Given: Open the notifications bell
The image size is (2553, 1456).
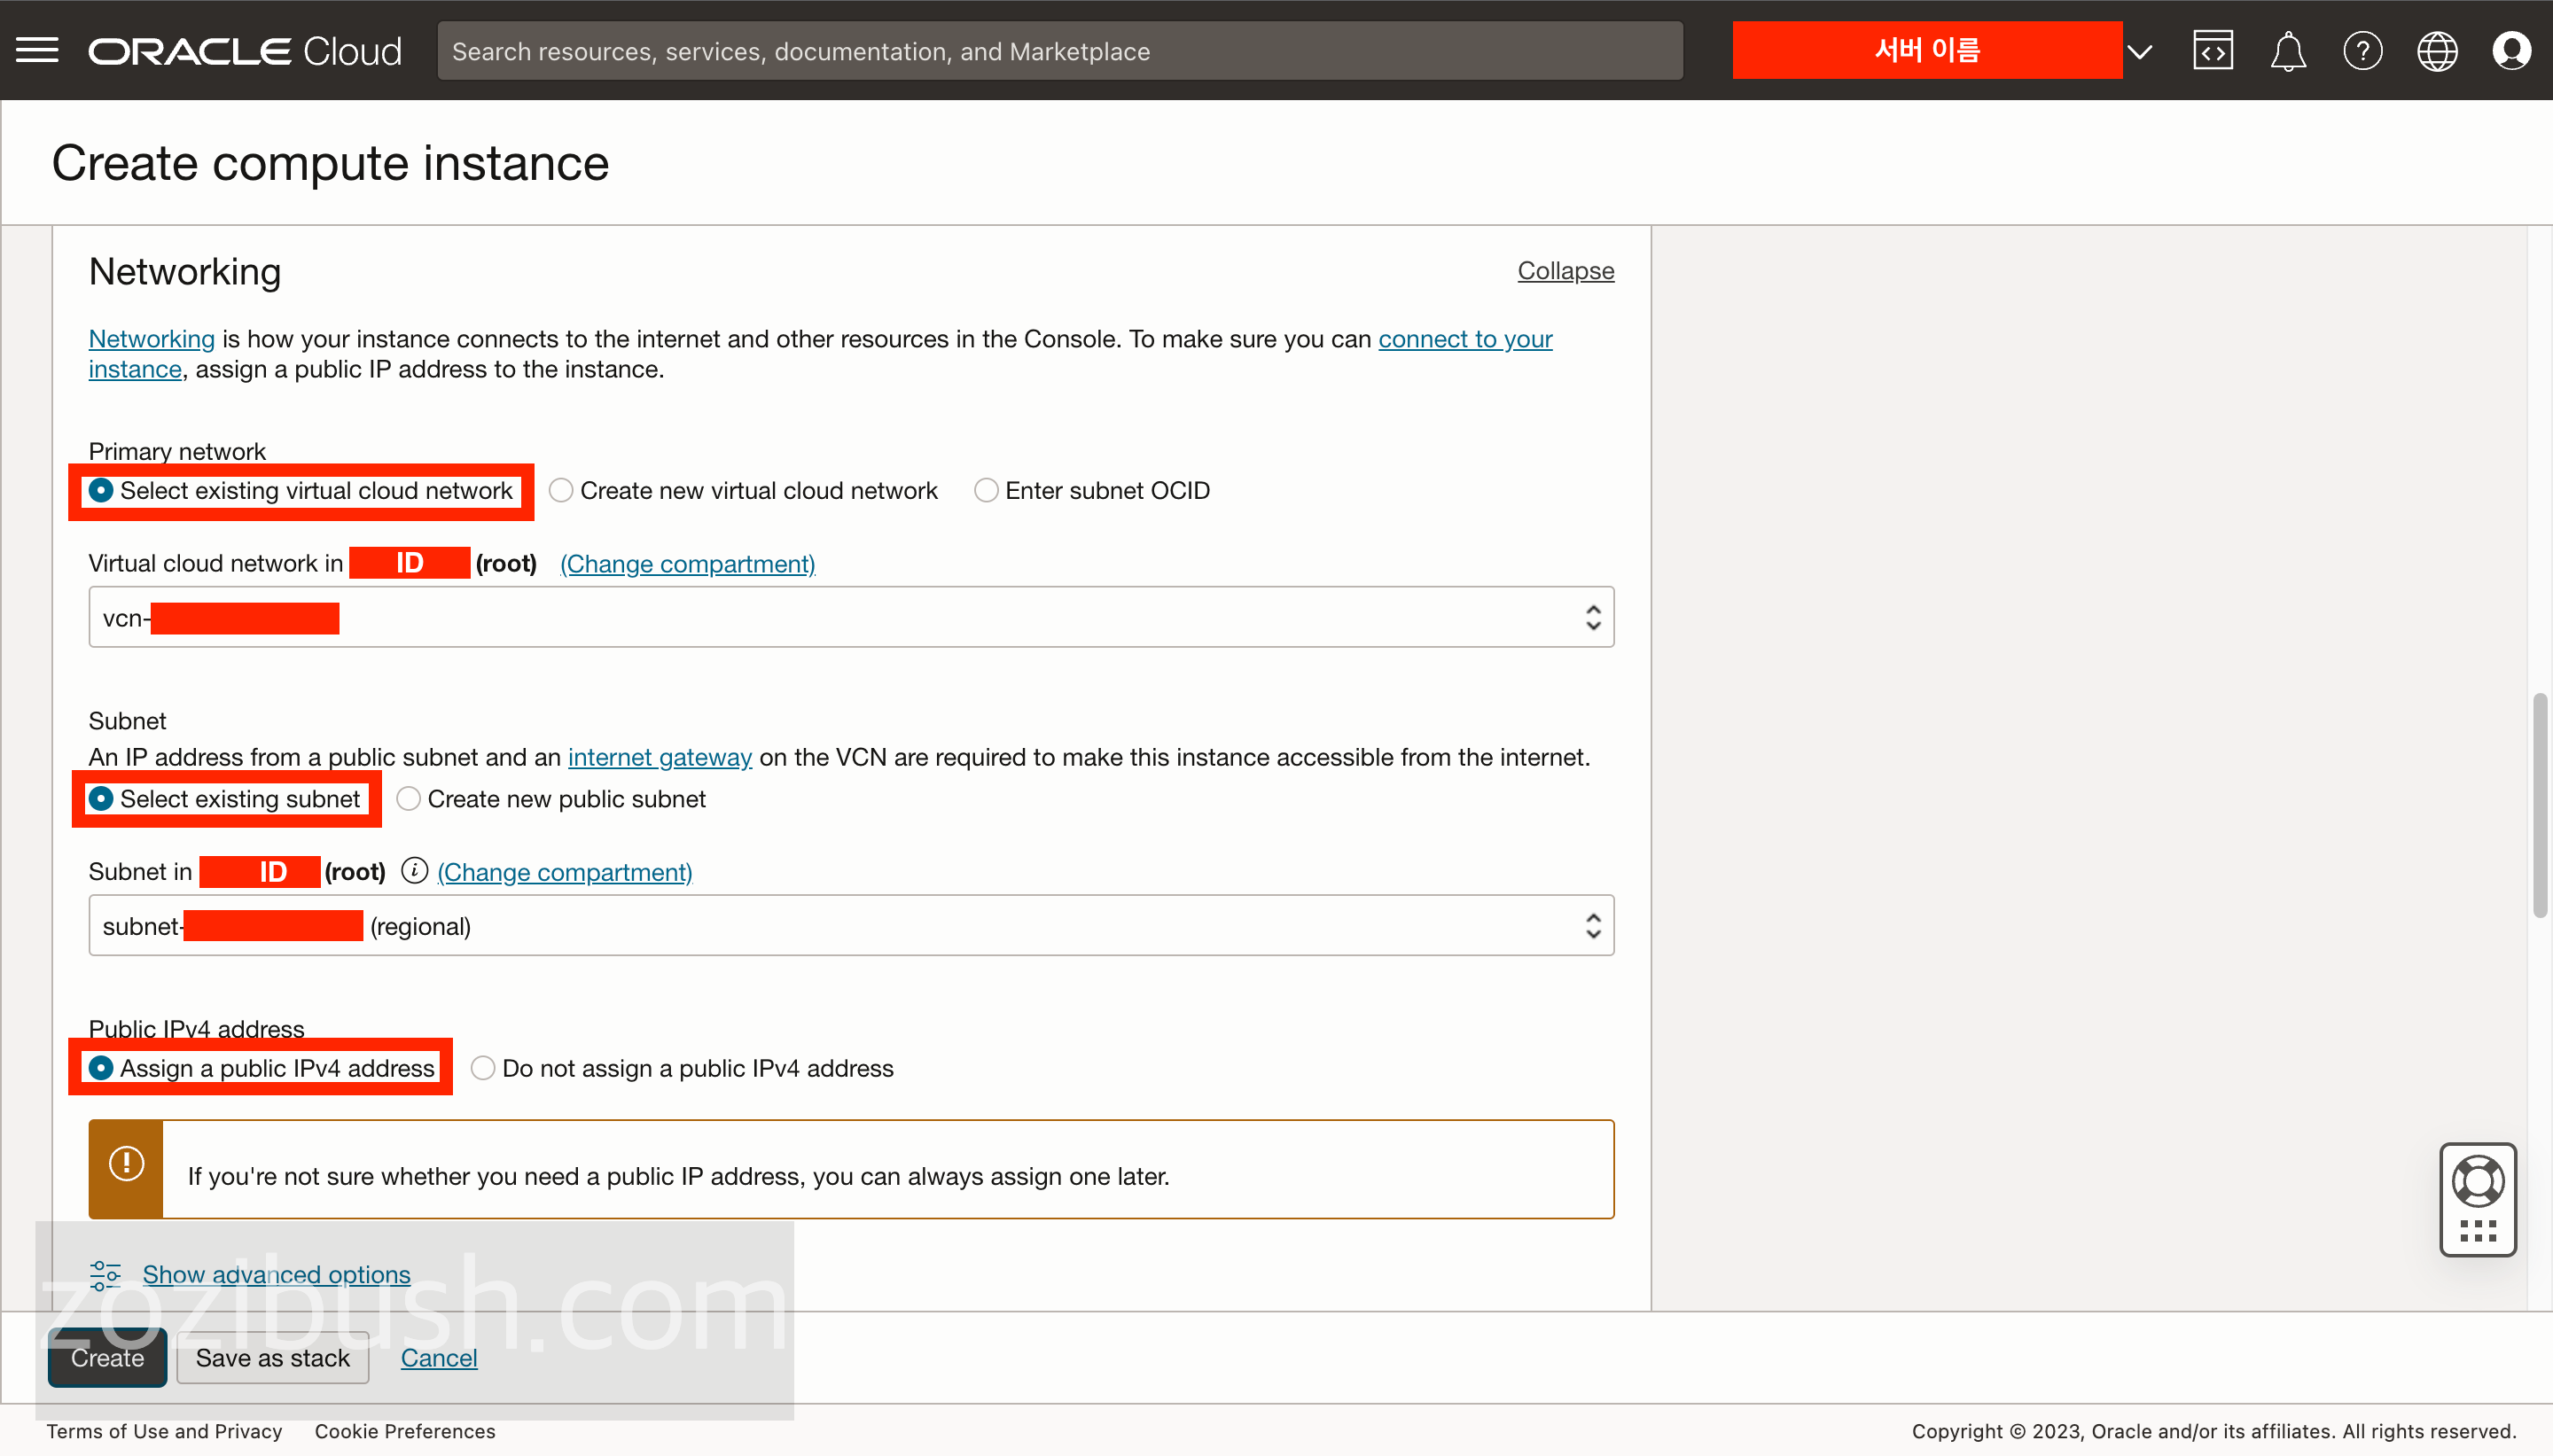Looking at the screenshot, I should coord(2288,51).
